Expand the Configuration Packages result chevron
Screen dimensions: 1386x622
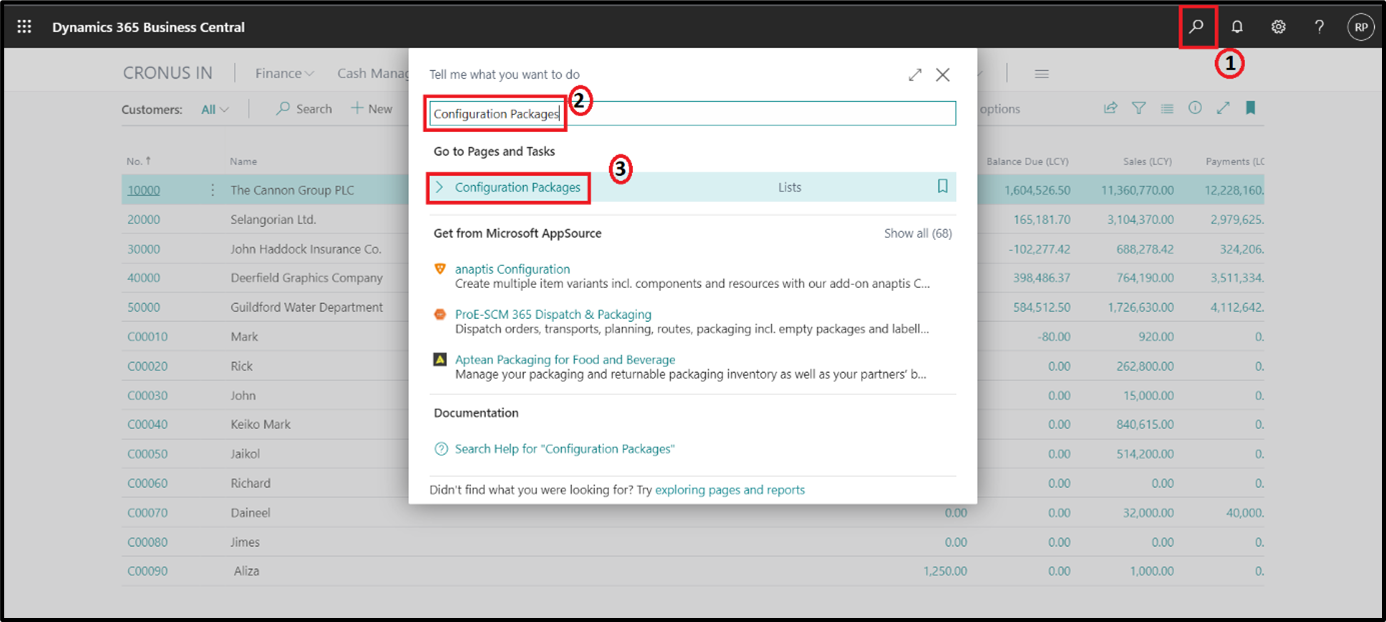point(439,187)
